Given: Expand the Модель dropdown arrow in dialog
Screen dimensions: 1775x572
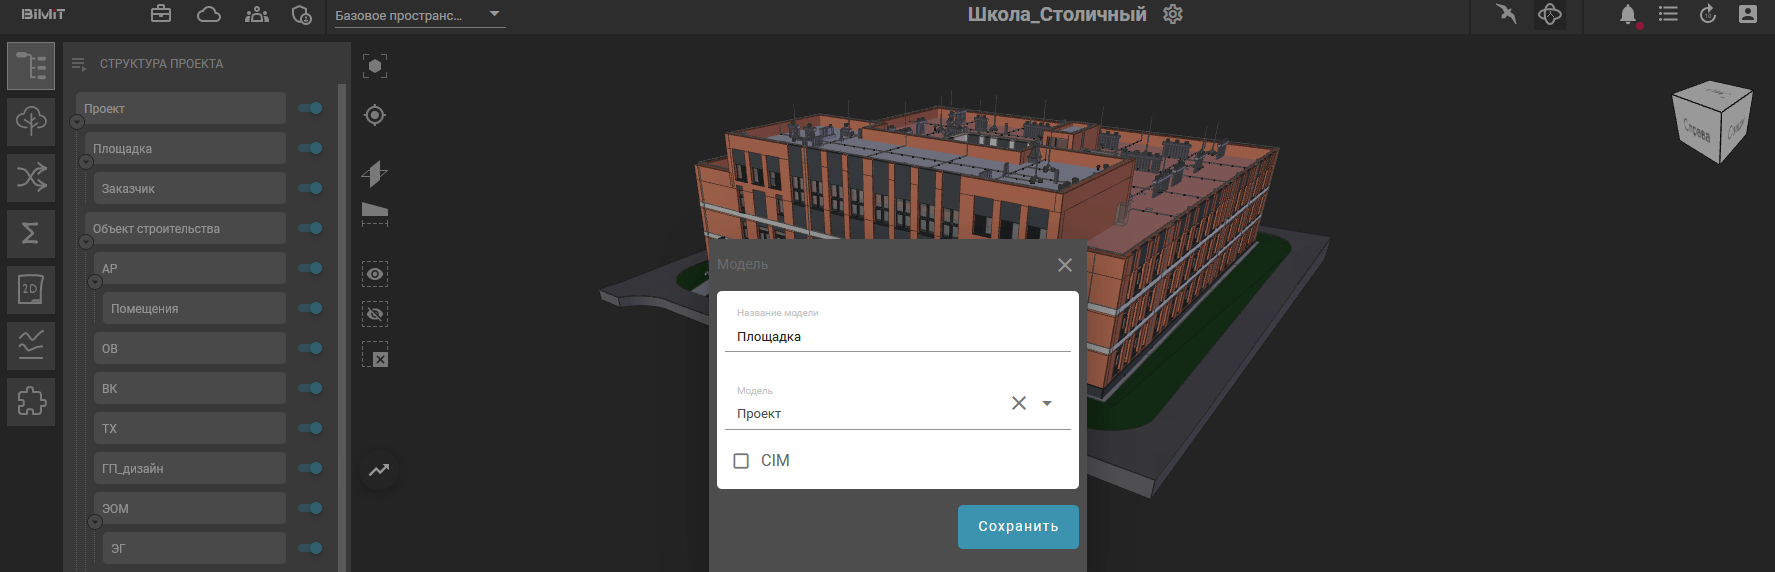Looking at the screenshot, I should pyautogui.click(x=1047, y=404).
